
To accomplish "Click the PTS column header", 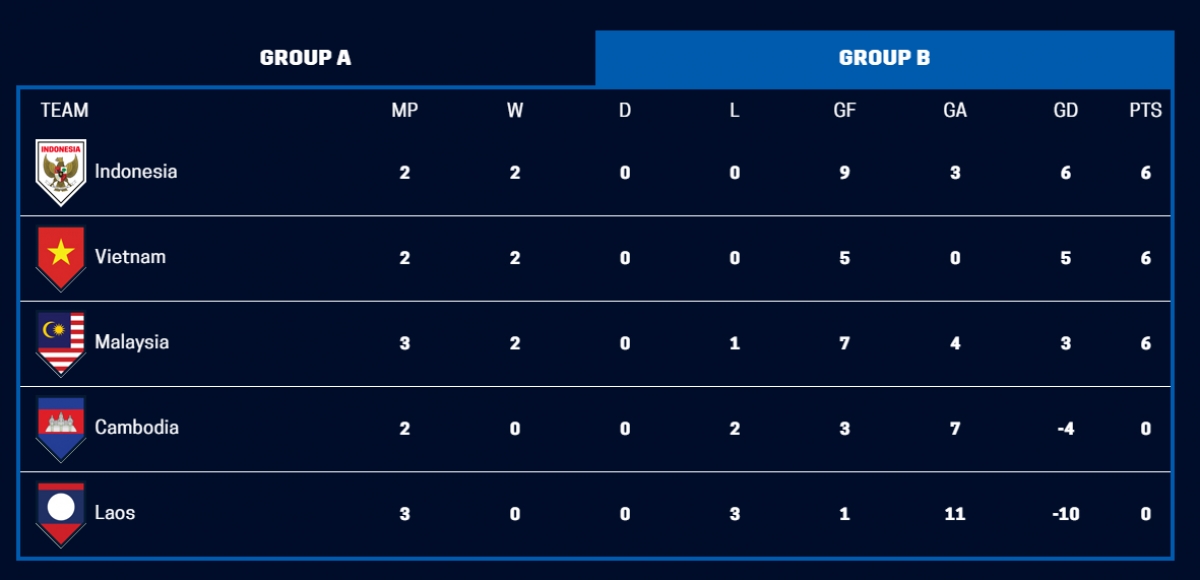I will [x=1146, y=111].
